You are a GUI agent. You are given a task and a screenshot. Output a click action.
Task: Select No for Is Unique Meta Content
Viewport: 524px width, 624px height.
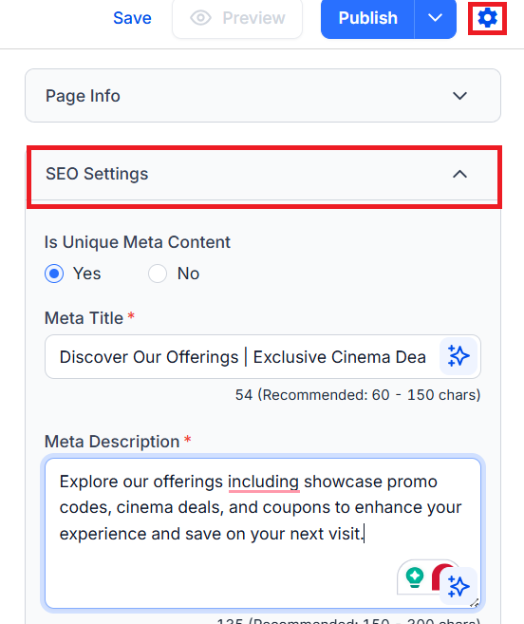tap(158, 274)
